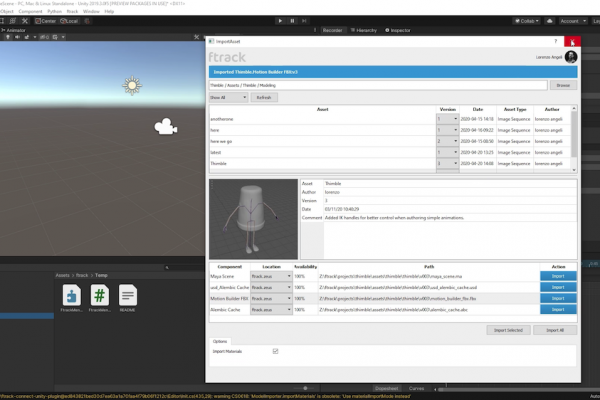Import the Motion Builder FBX component
The height and width of the screenshot is (400, 600).
click(558, 299)
